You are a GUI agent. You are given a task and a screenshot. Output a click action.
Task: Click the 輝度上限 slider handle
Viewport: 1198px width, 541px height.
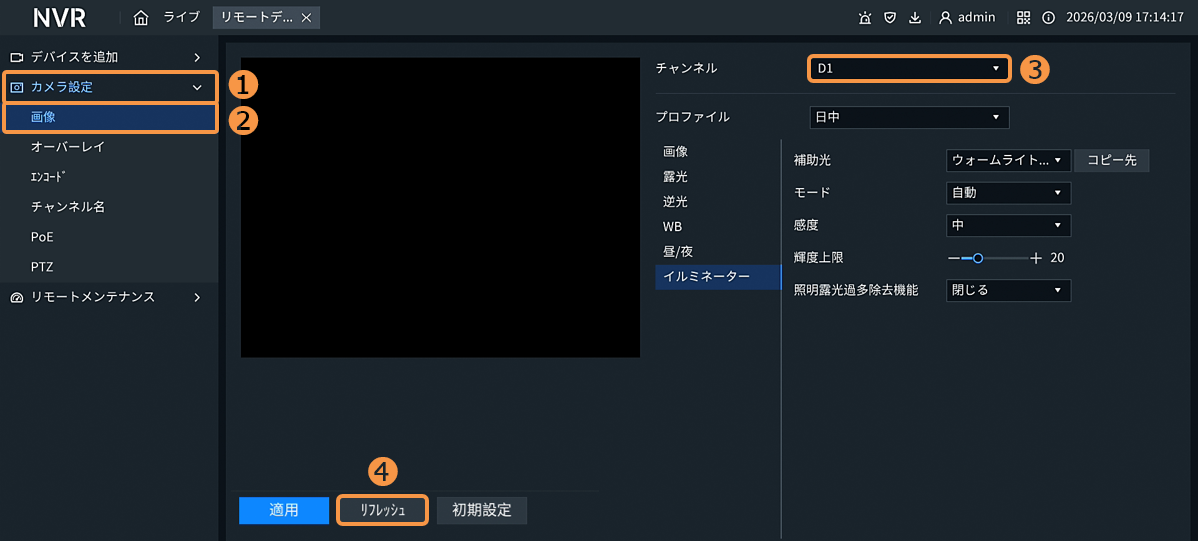click(x=978, y=258)
